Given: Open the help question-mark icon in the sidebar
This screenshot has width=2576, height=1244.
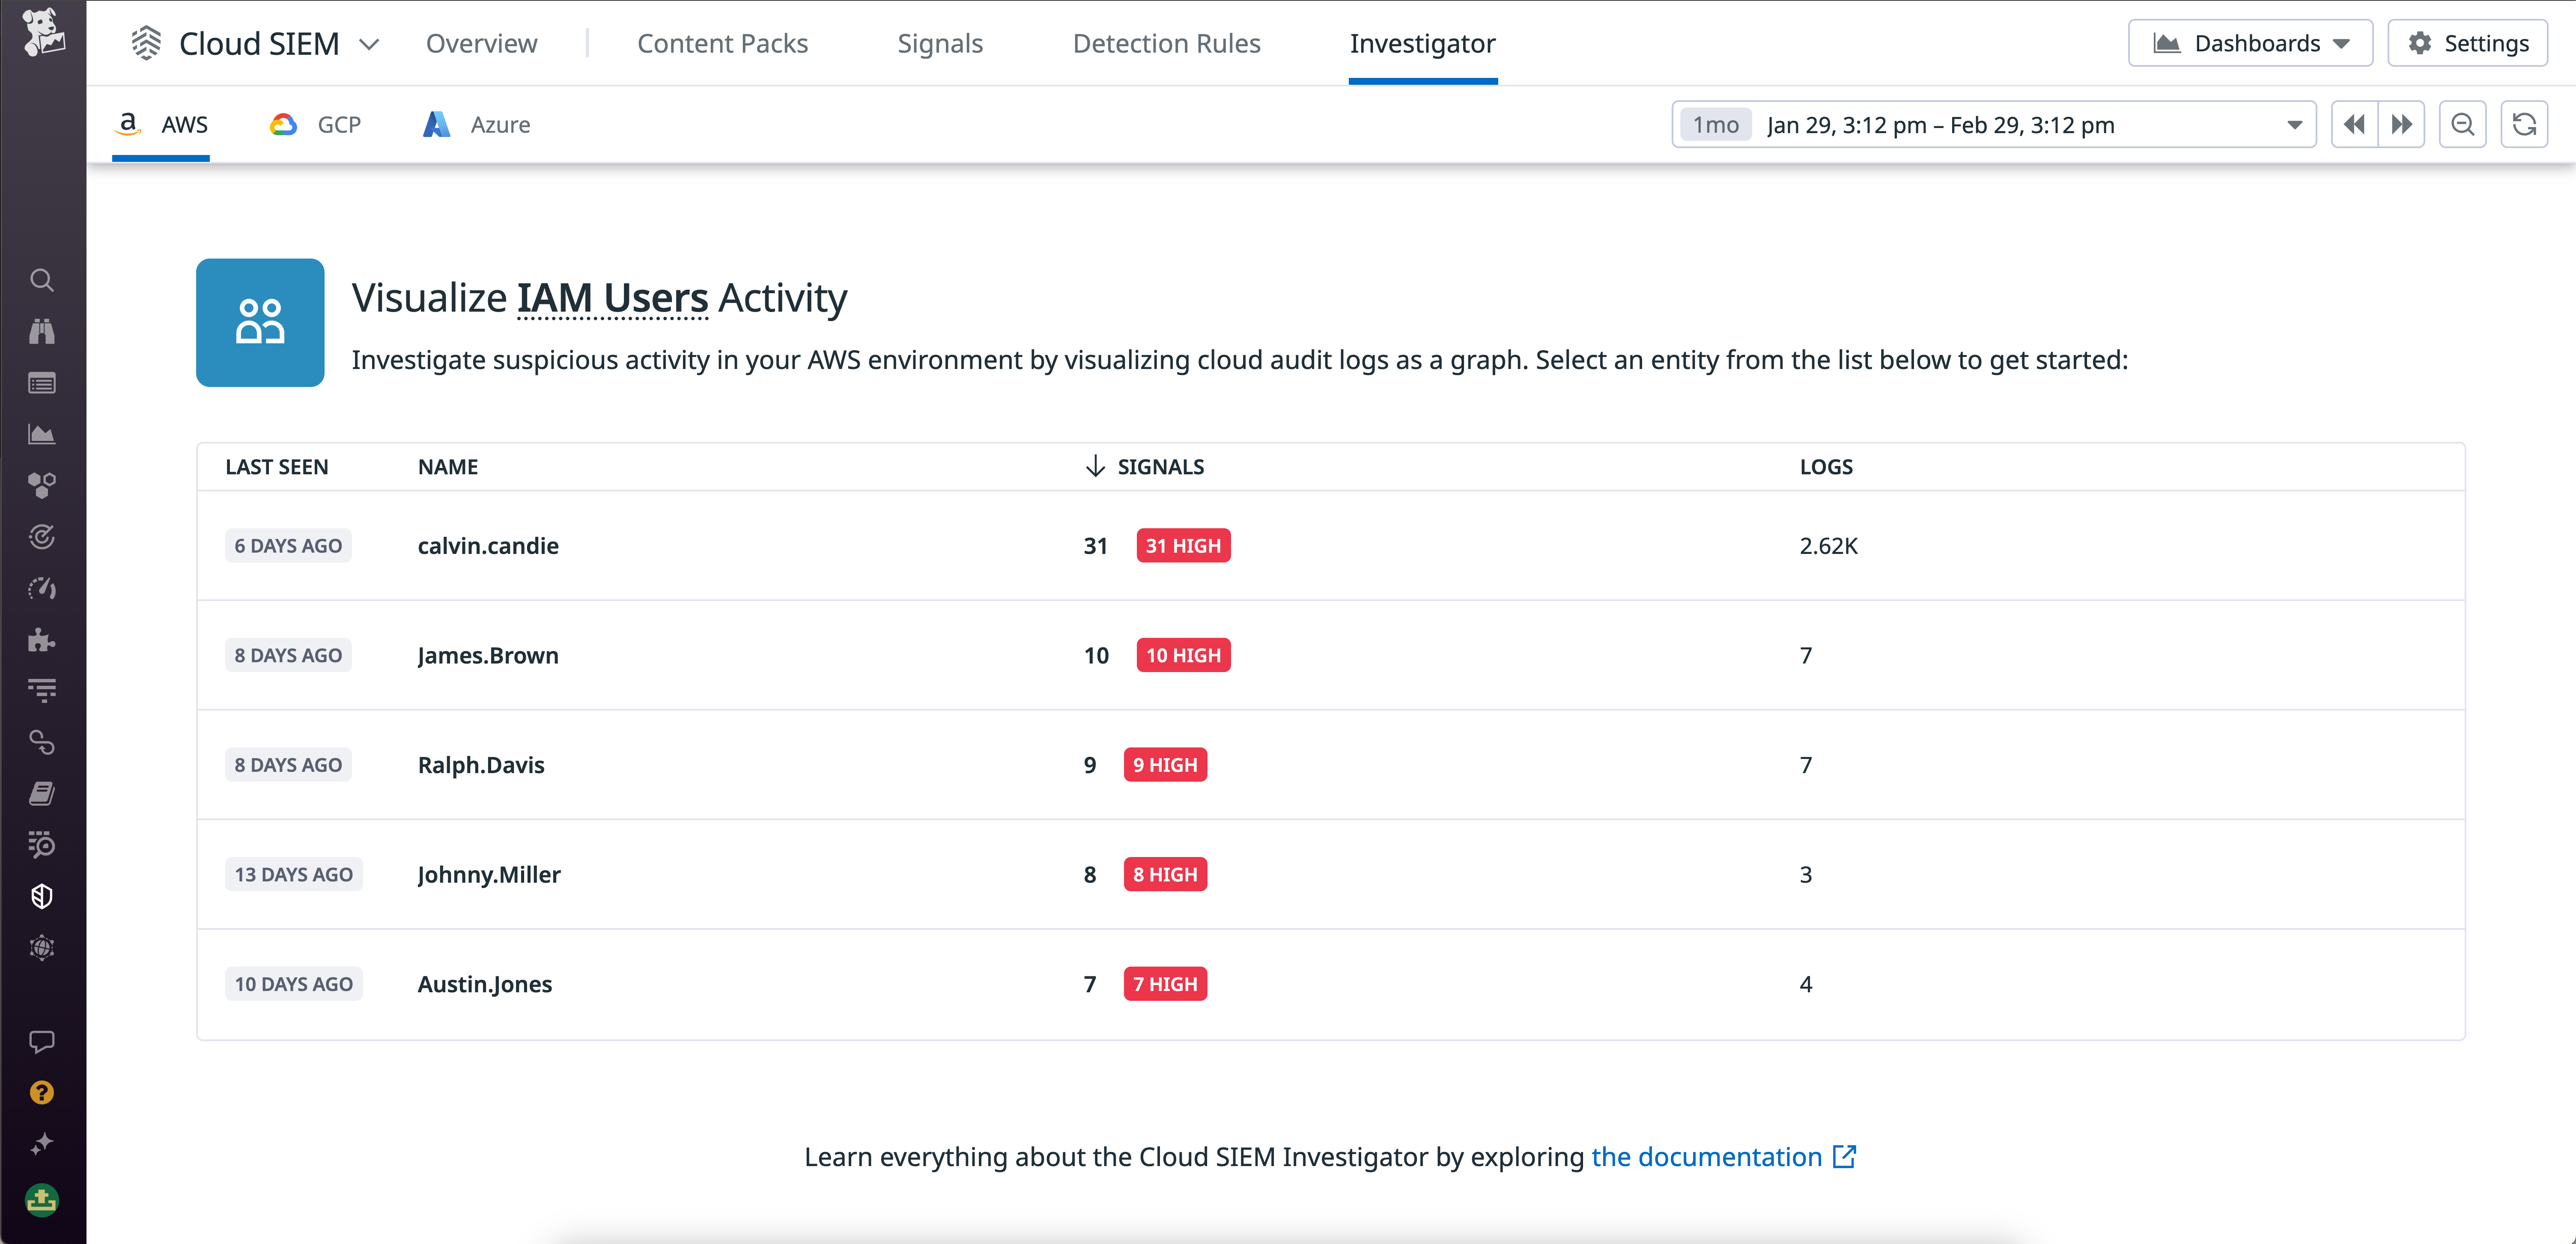Looking at the screenshot, I should click(41, 1093).
